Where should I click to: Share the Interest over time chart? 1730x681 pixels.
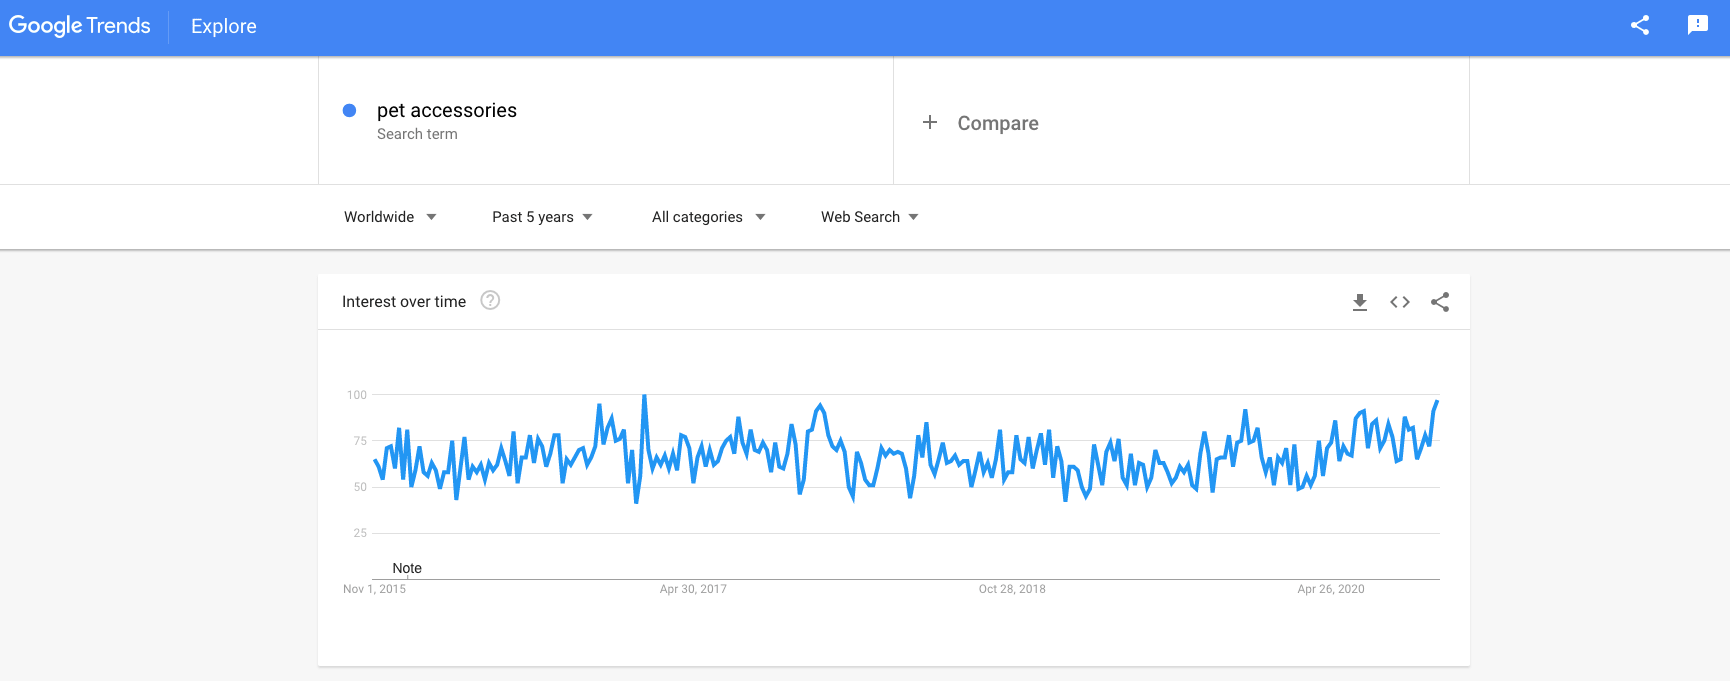point(1440,301)
